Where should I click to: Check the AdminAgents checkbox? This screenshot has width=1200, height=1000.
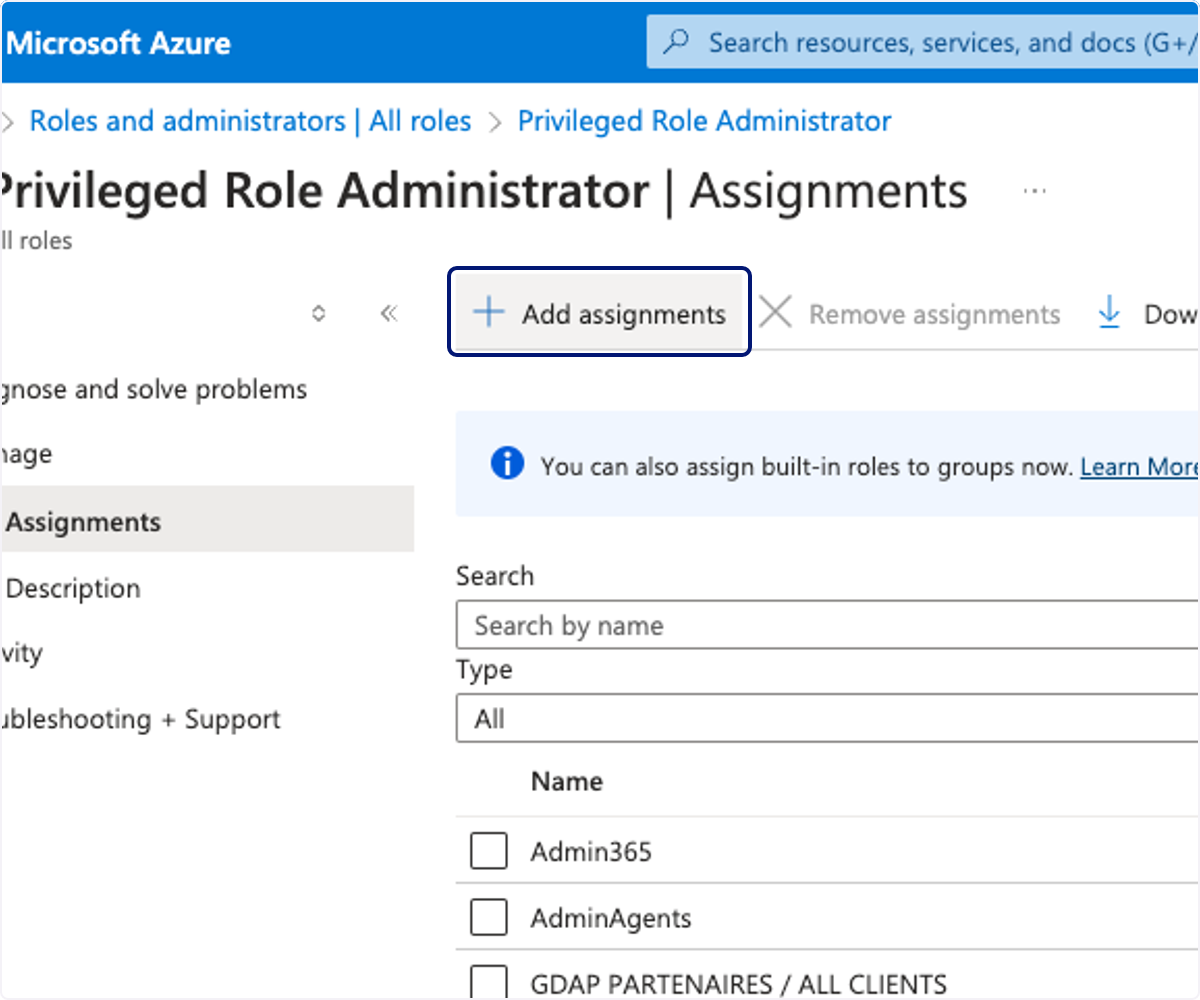click(x=489, y=917)
